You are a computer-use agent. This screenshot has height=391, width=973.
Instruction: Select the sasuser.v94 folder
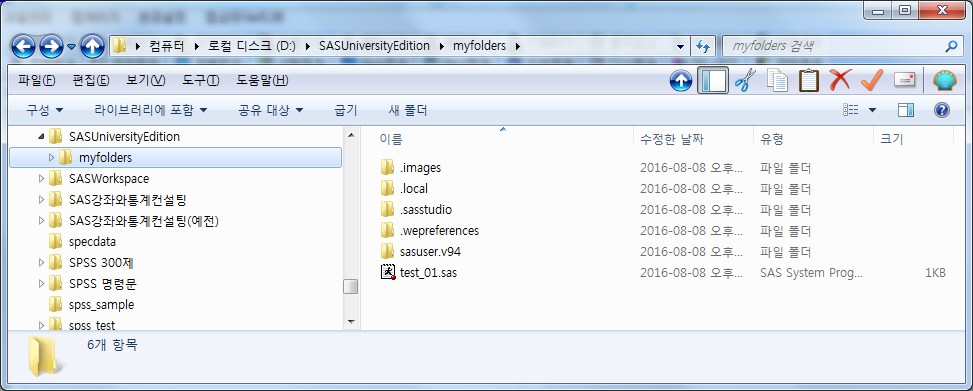click(431, 252)
